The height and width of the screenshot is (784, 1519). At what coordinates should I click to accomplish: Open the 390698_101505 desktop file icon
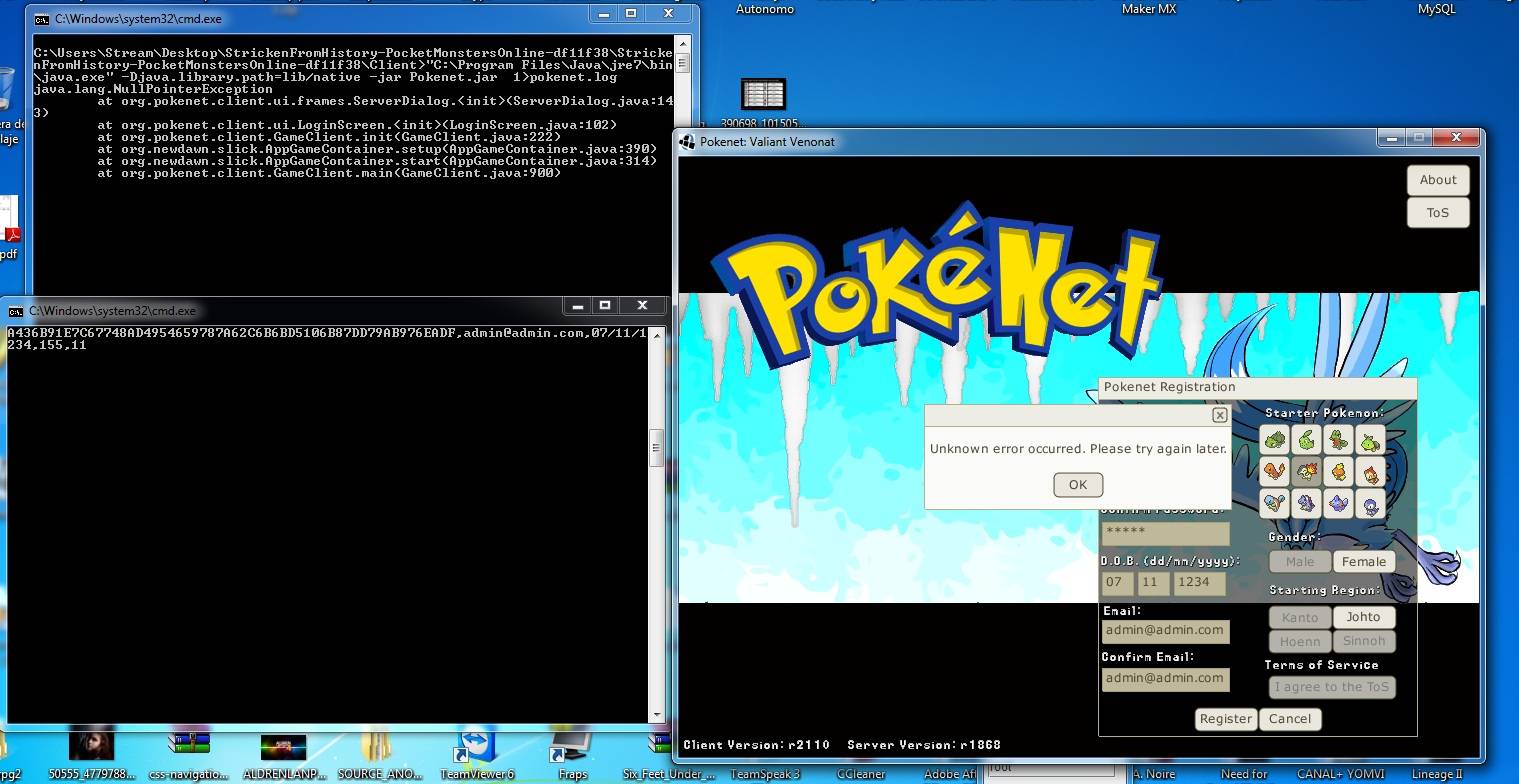[763, 104]
